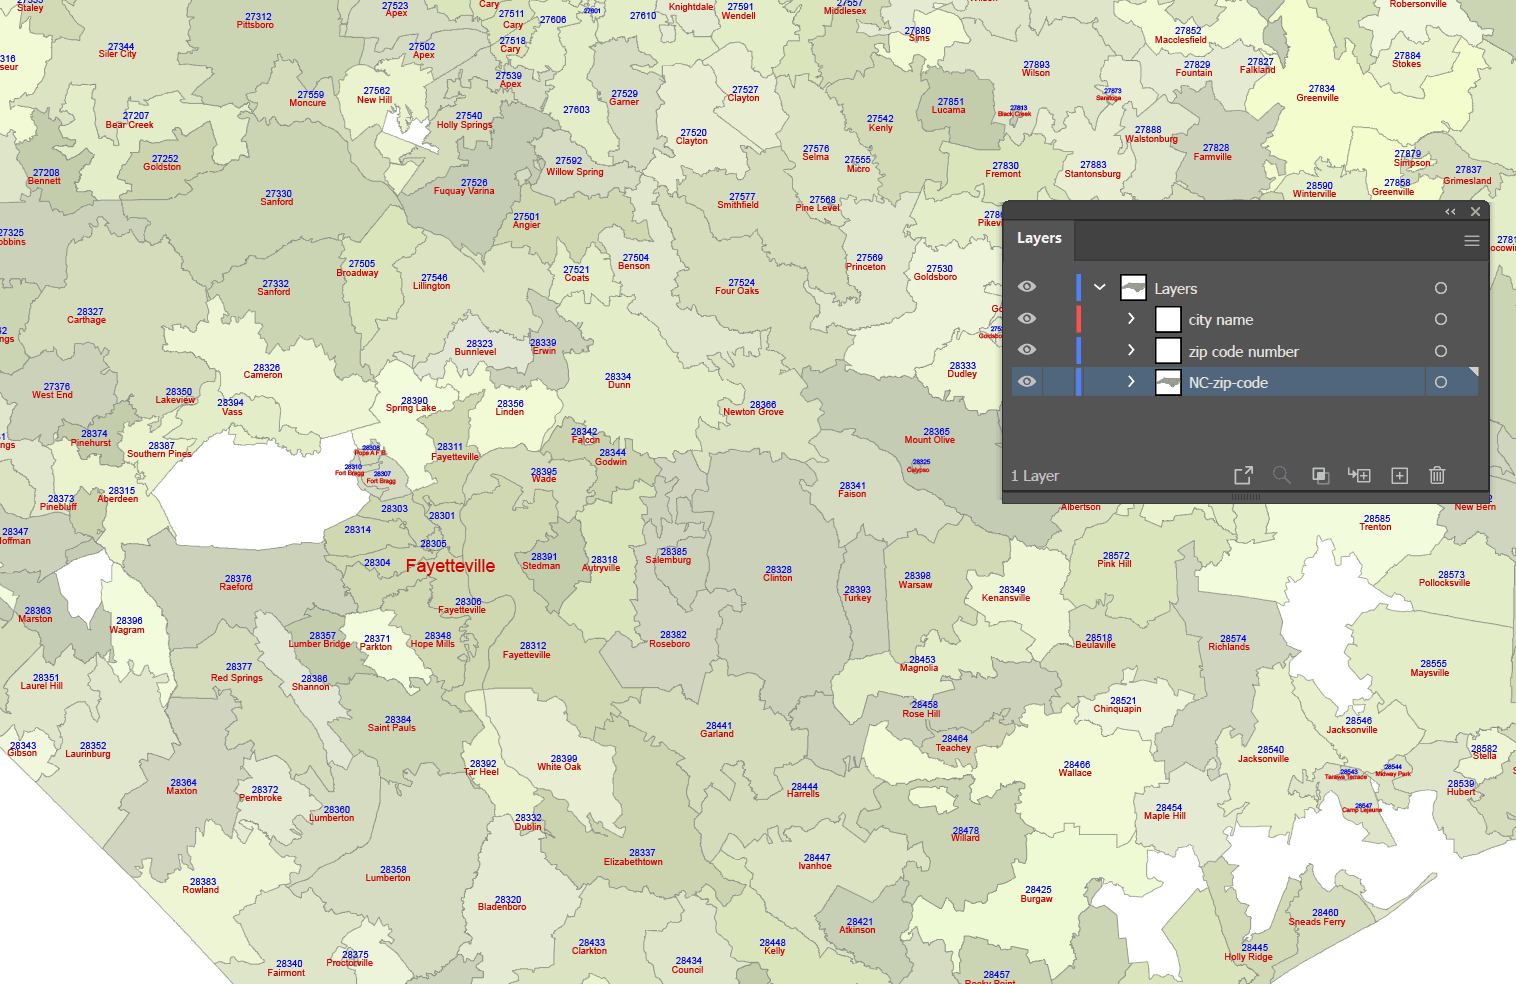Click the 'Burgaw' map label

1036,899
